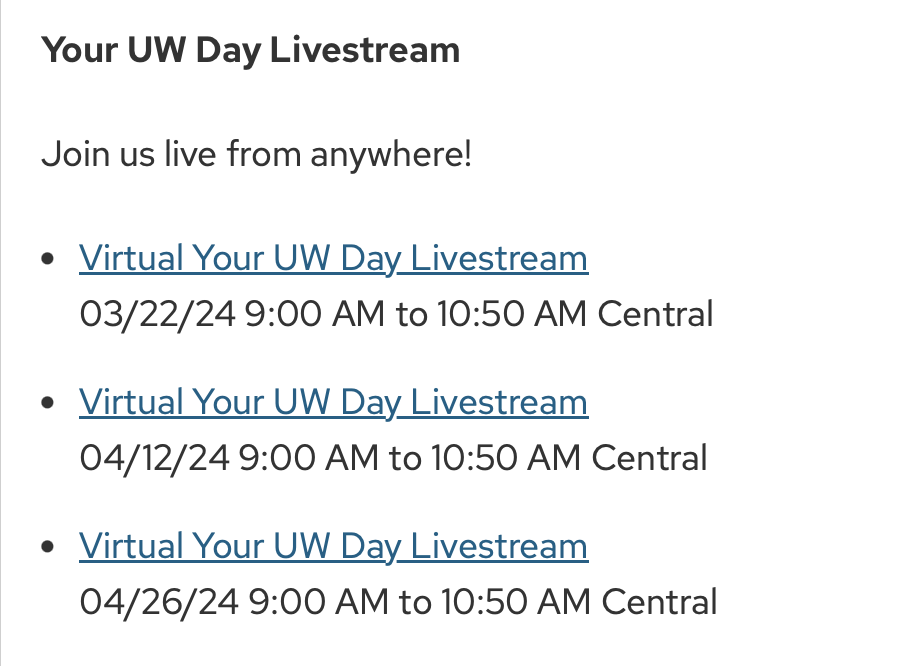Open the livestream link dated 04/26/24
This screenshot has width=910, height=666.
(334, 546)
